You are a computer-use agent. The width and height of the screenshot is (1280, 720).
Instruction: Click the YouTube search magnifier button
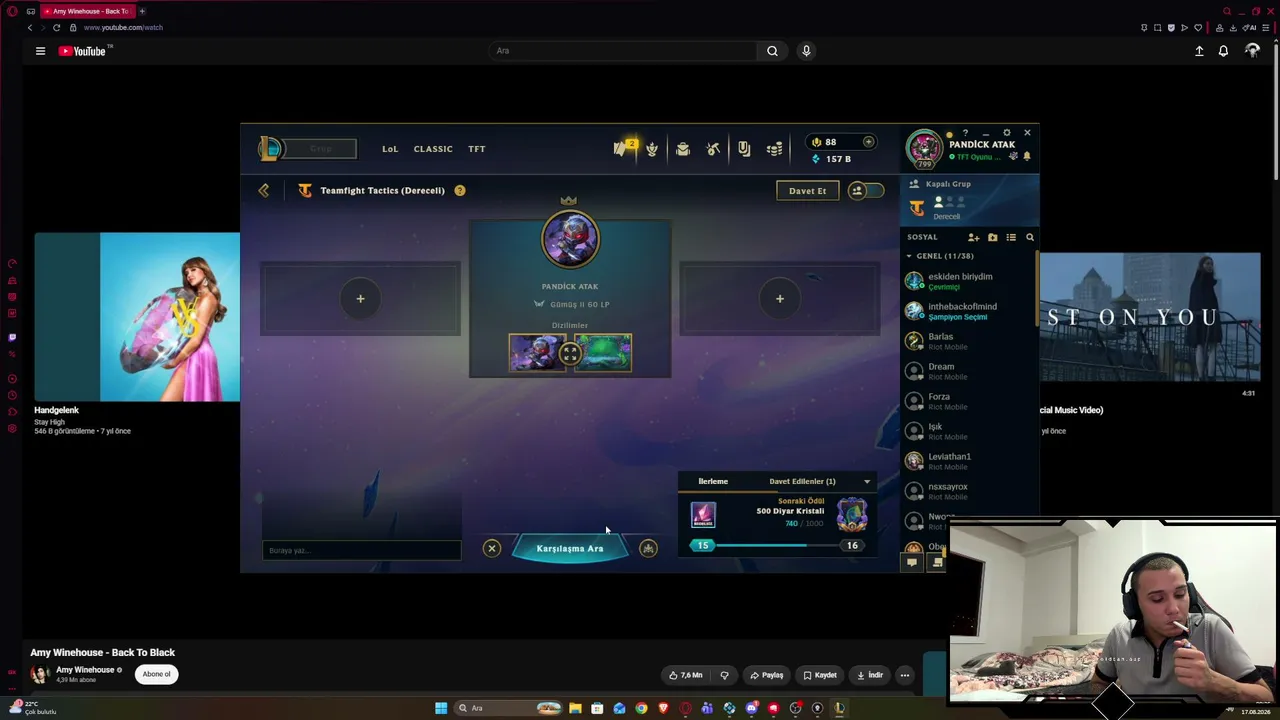(772, 51)
